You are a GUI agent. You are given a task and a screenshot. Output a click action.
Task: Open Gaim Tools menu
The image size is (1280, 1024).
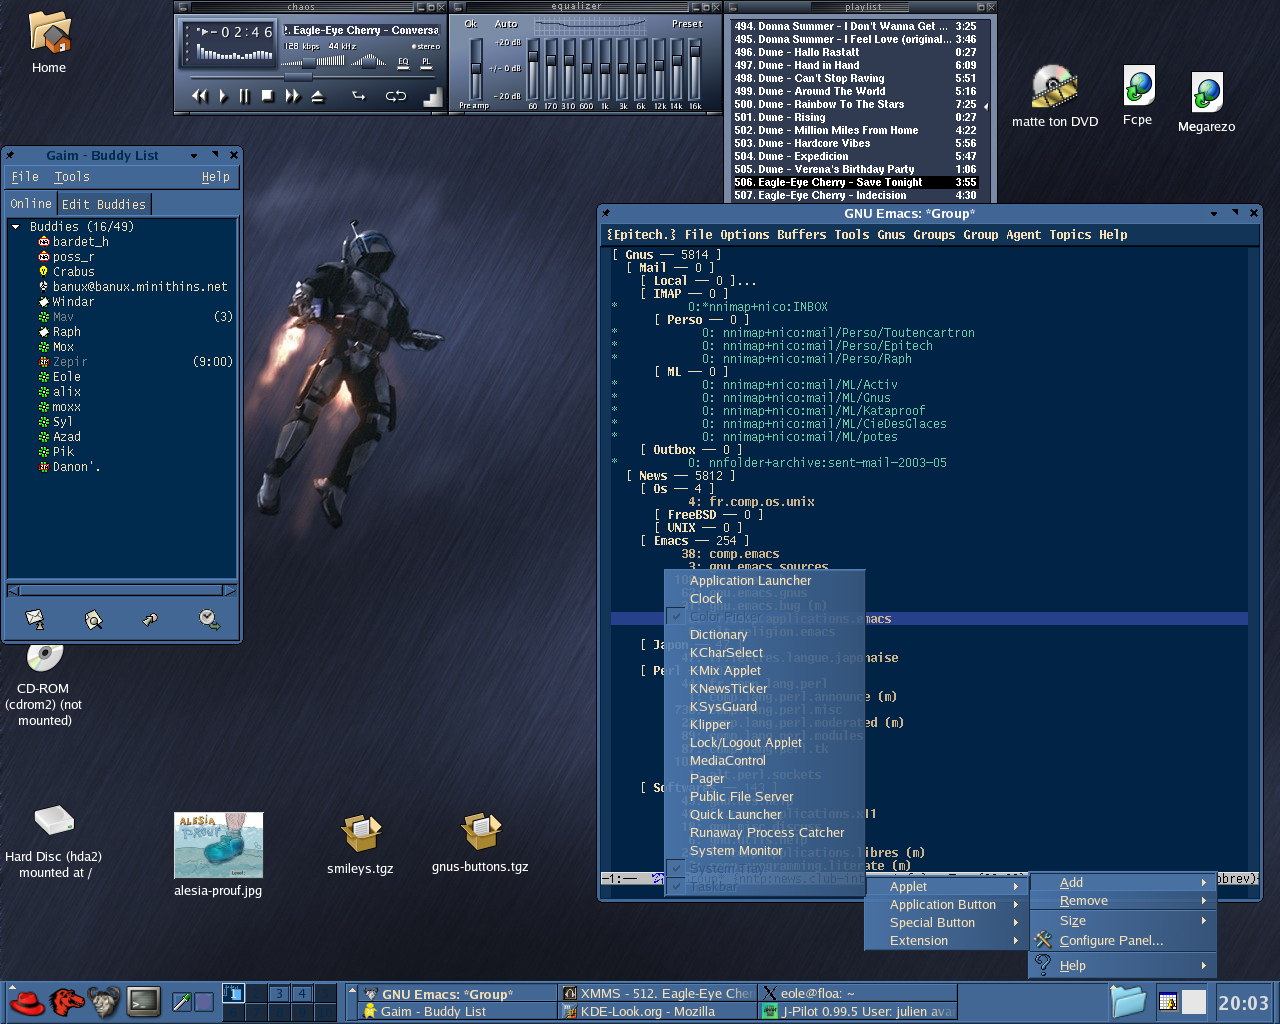click(x=72, y=177)
